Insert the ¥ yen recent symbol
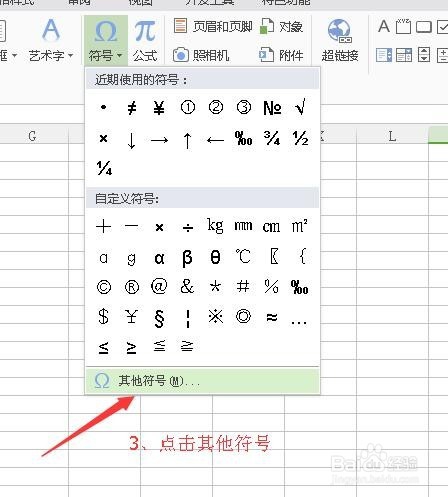 [159, 108]
